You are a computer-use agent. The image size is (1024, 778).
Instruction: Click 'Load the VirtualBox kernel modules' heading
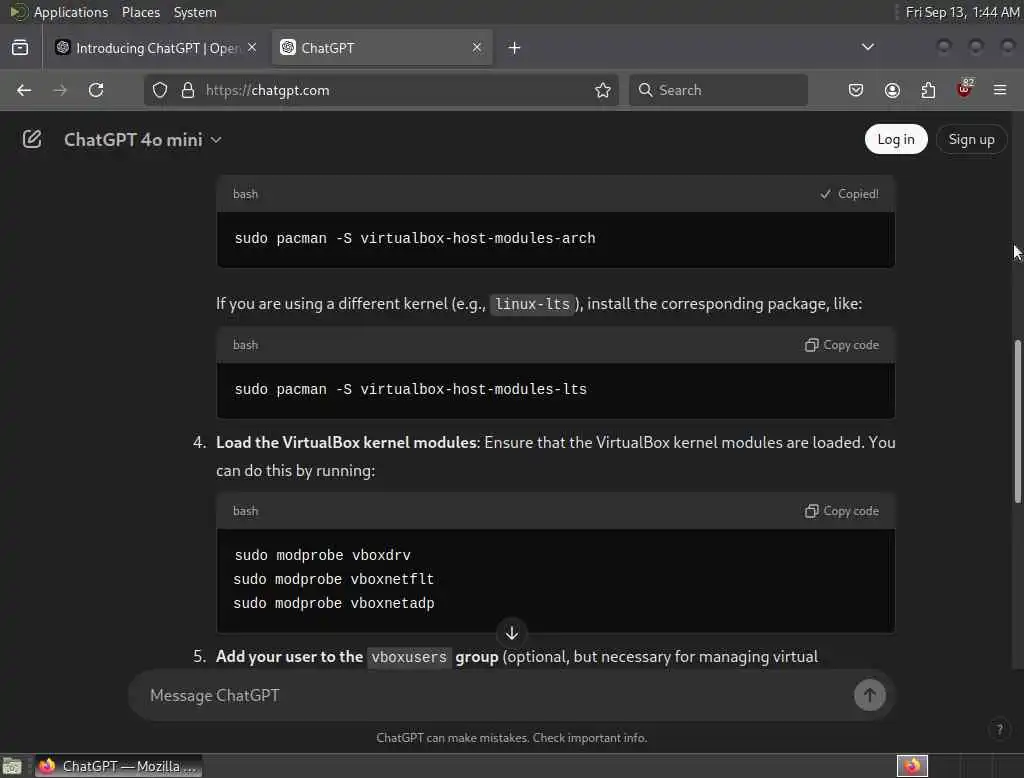(346, 442)
